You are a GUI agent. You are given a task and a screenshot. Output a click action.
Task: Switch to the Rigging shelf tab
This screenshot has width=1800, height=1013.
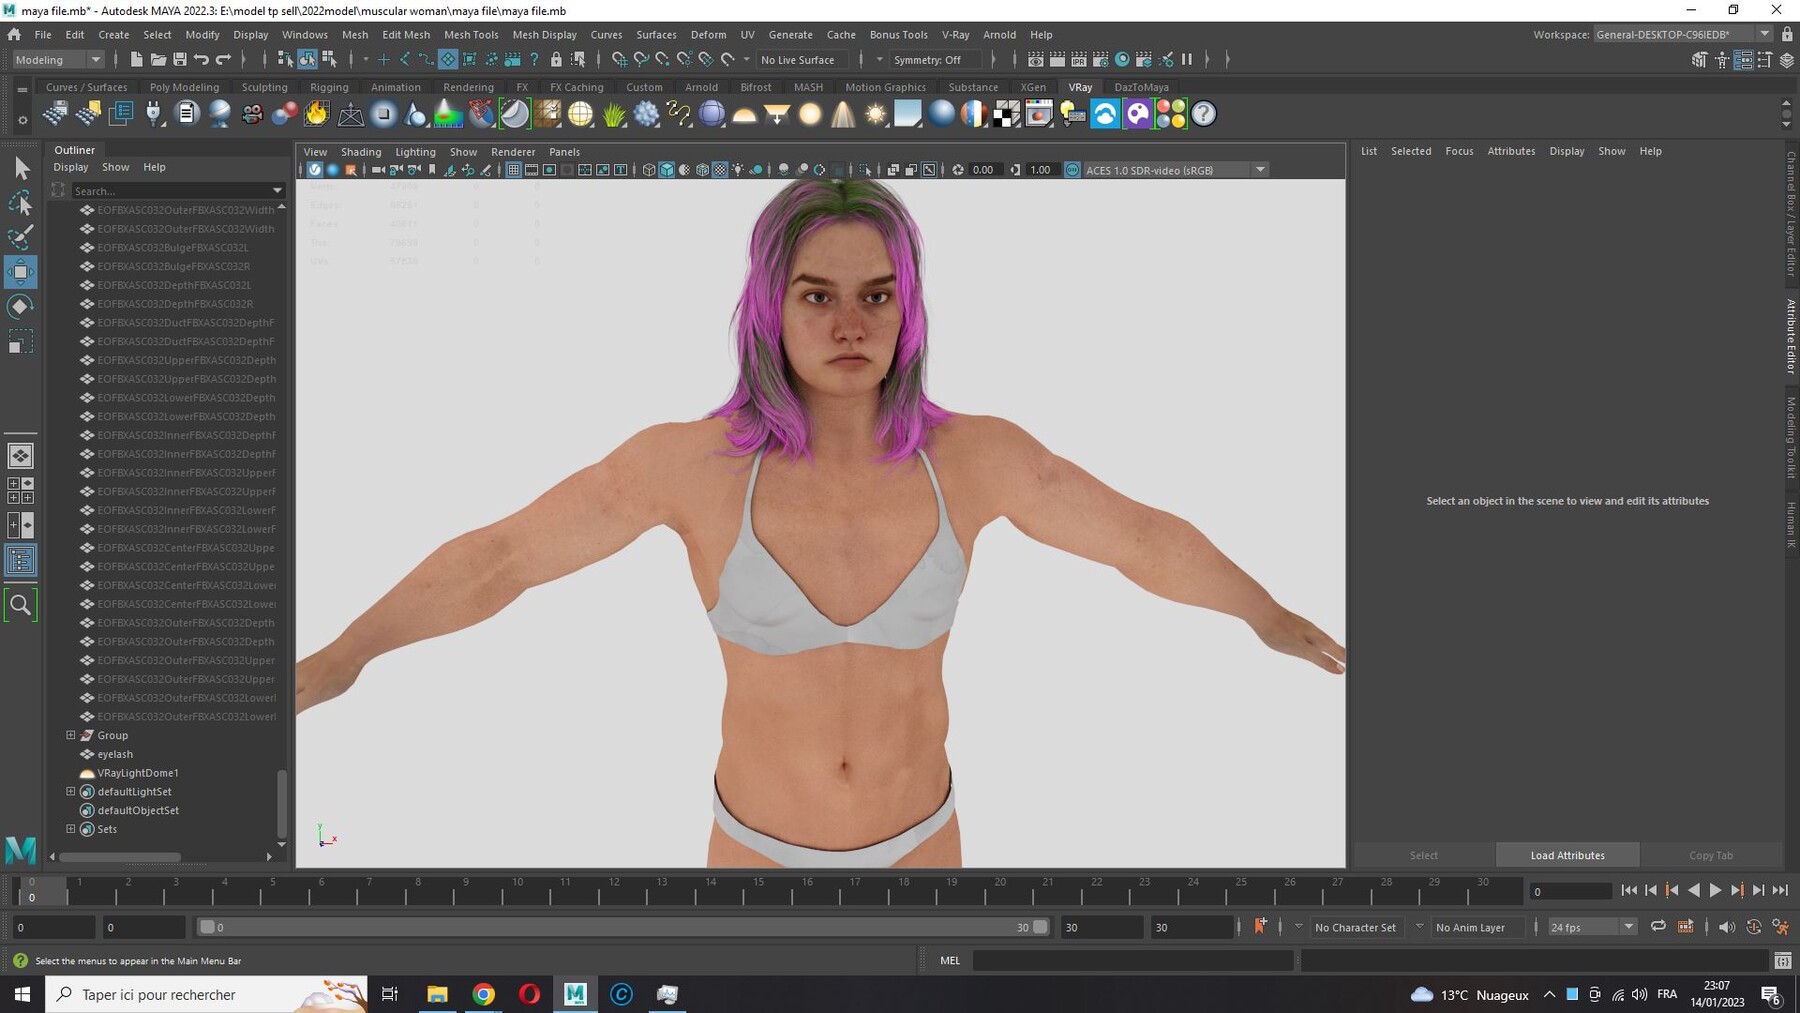point(329,87)
